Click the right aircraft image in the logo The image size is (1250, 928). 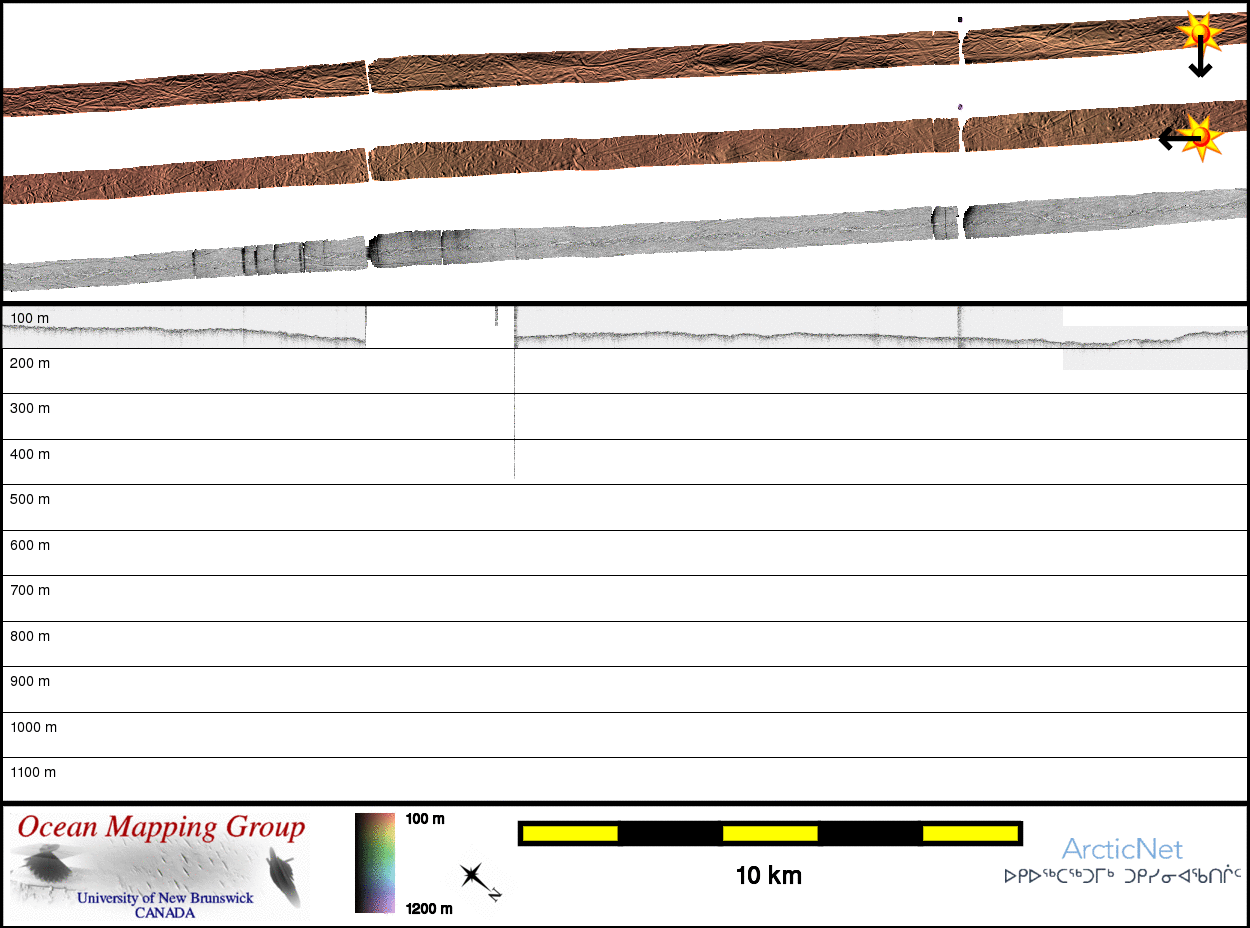tap(284, 874)
